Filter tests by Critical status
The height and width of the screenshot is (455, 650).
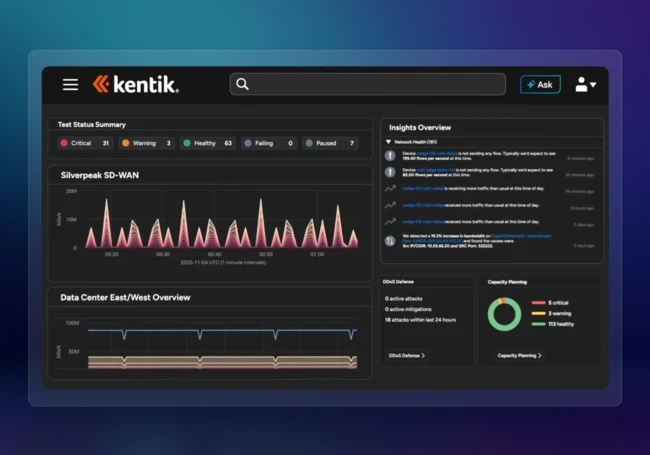(84, 143)
